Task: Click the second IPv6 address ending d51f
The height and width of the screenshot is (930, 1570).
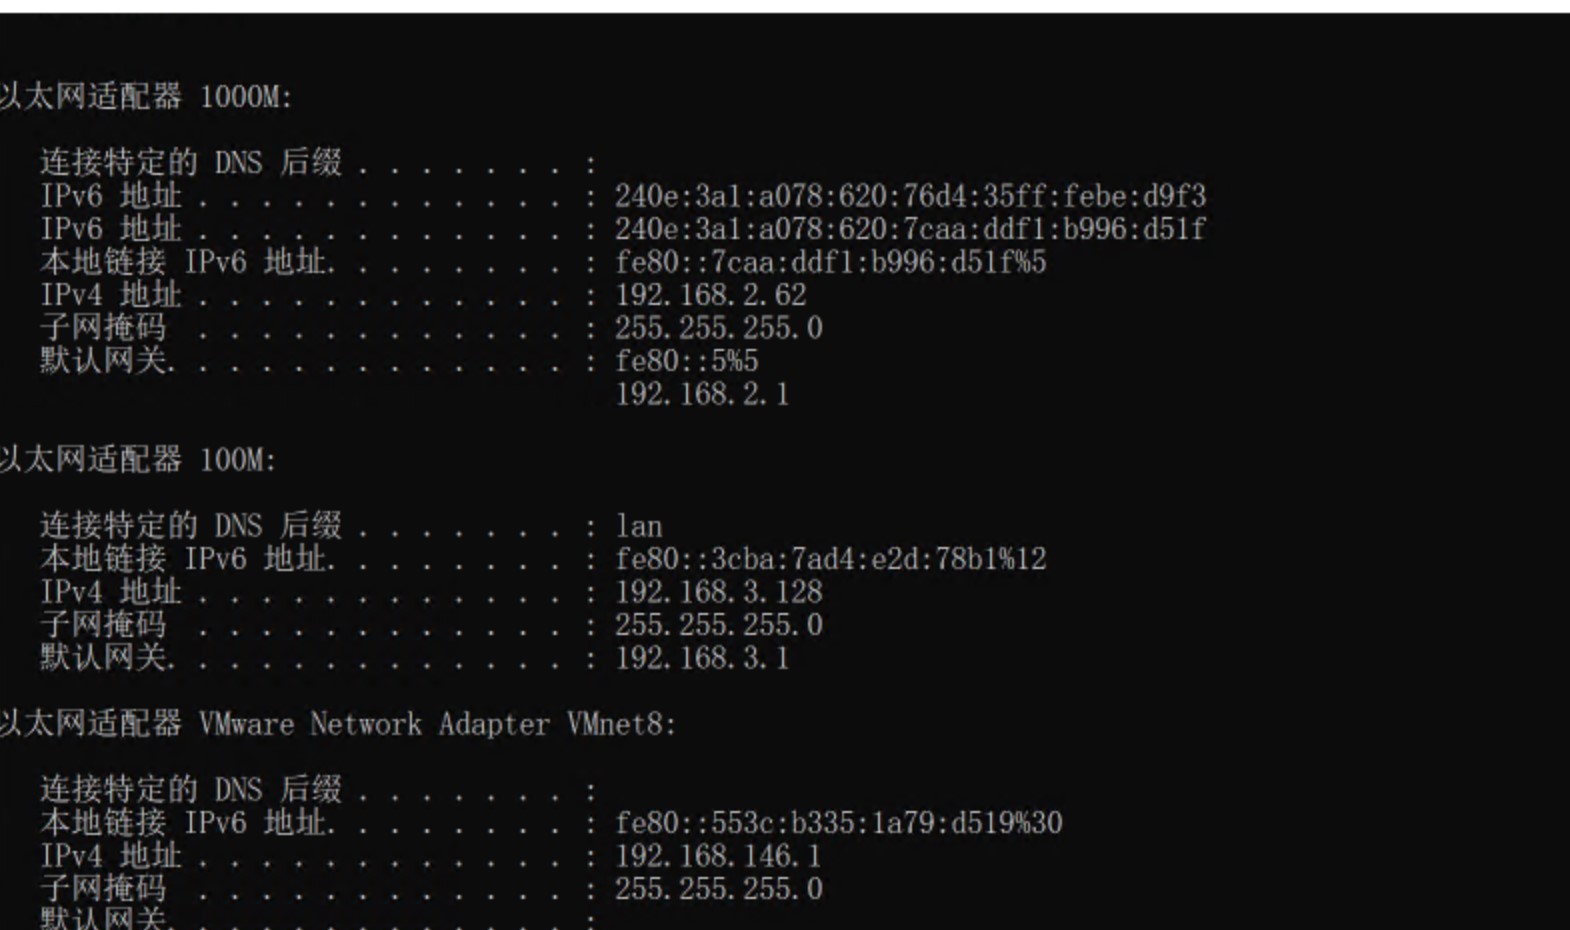Action: [910, 229]
